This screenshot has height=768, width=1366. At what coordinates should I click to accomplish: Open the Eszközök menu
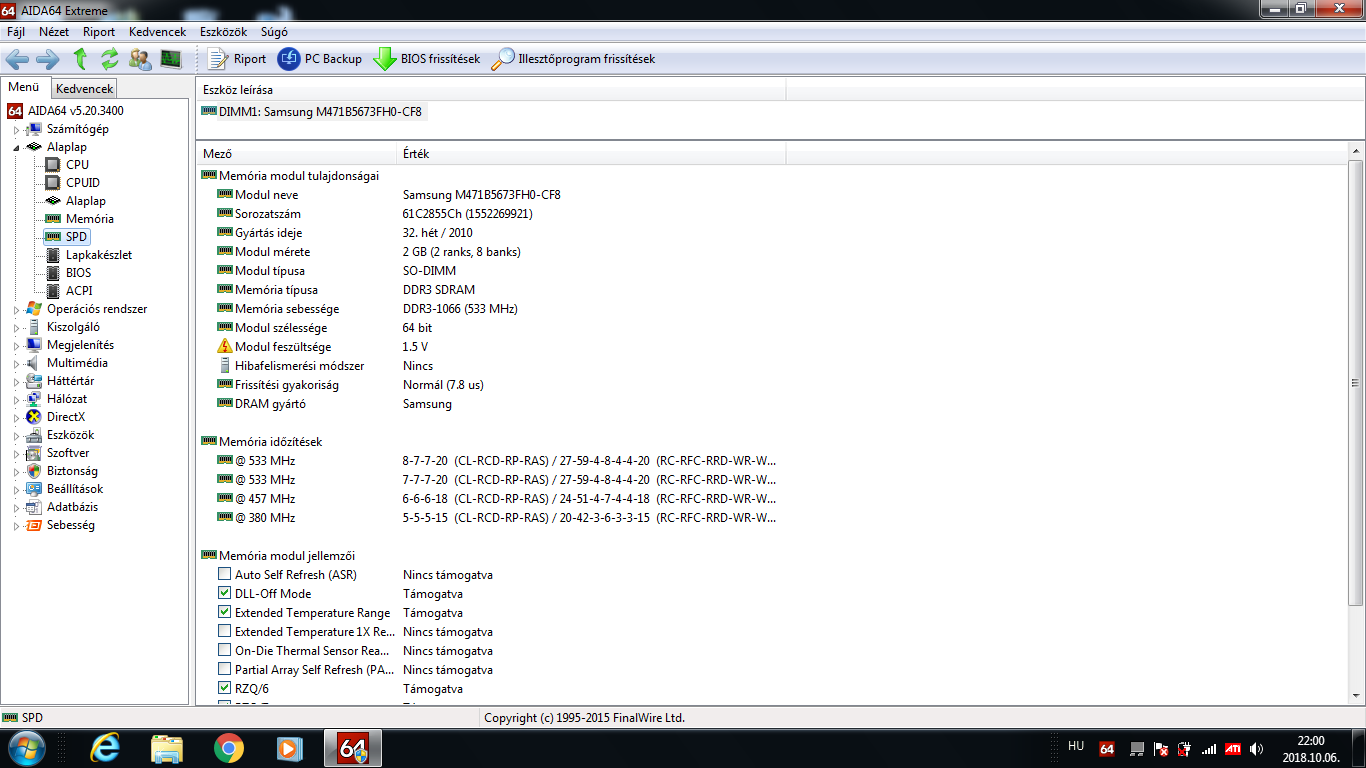tap(221, 32)
